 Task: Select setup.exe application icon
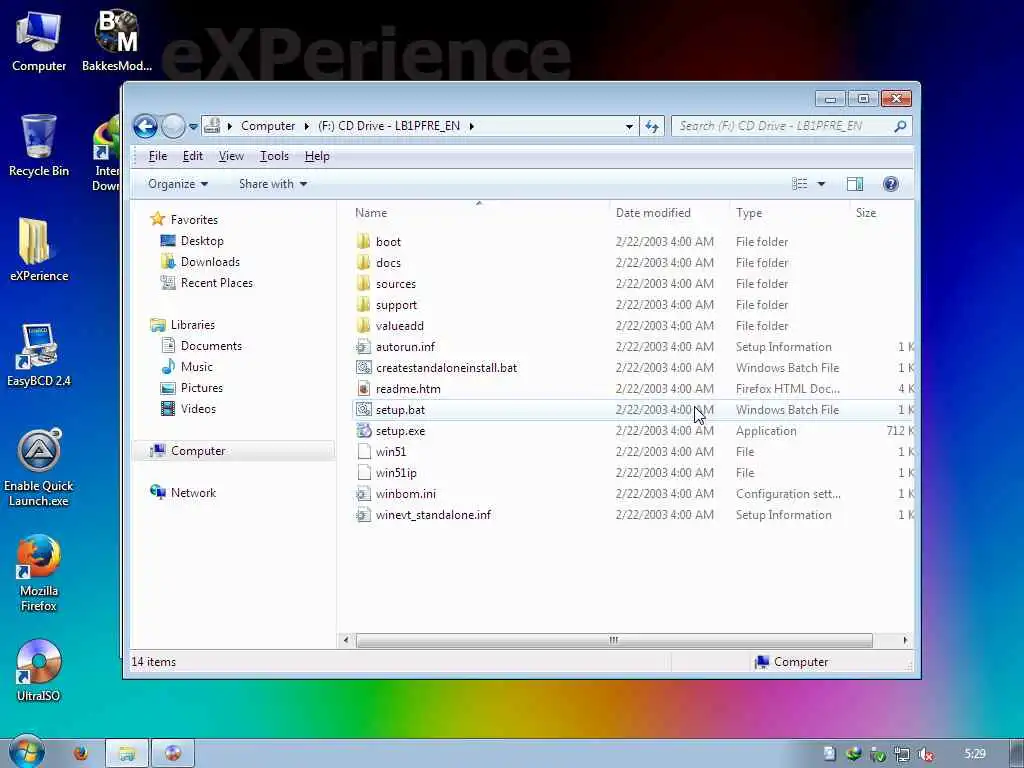coord(364,430)
